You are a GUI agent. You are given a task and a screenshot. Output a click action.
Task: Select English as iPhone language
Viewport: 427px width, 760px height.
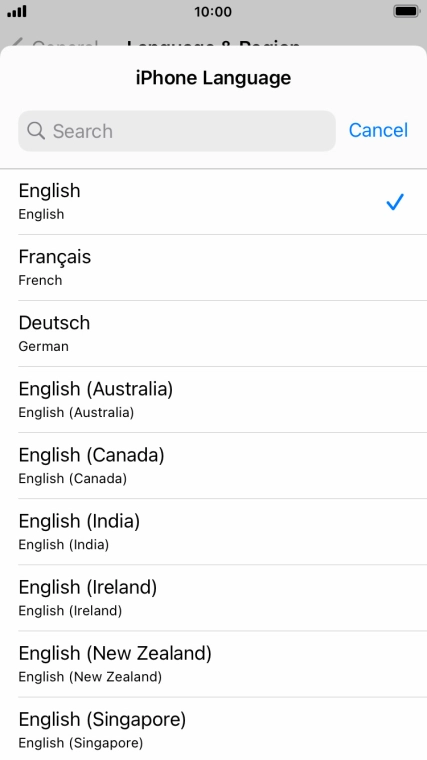point(213,202)
